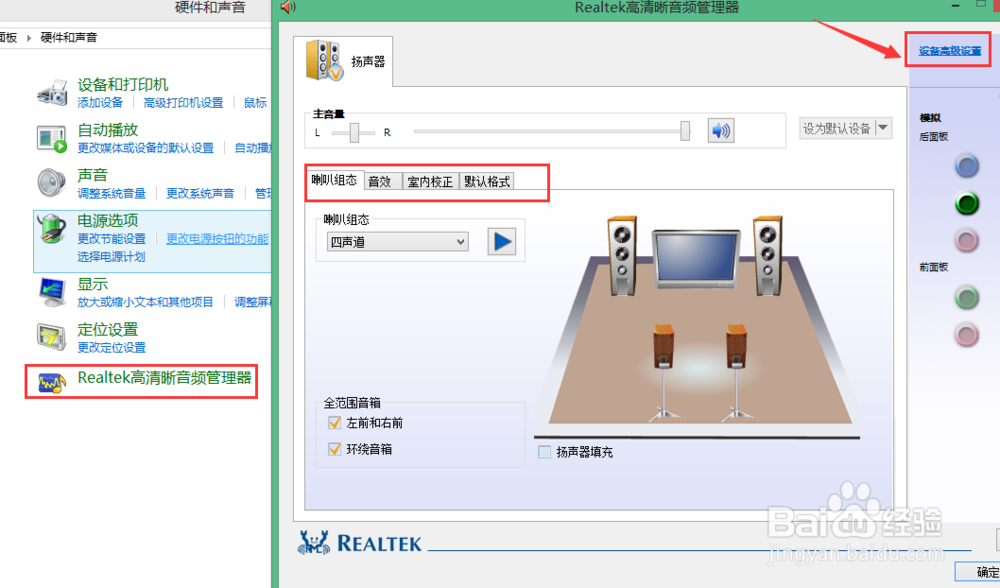Click the pink rear panel audio jack
Screen dimensions: 1000x588
967,240
